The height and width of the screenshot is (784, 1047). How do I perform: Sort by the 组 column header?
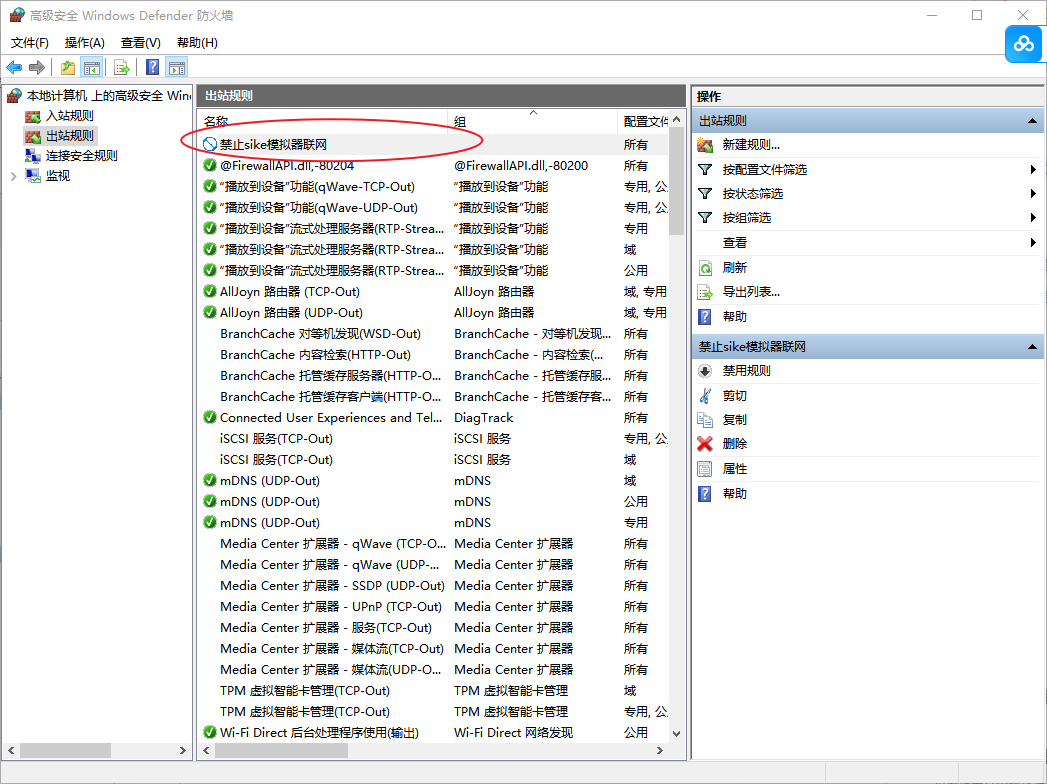click(x=532, y=122)
